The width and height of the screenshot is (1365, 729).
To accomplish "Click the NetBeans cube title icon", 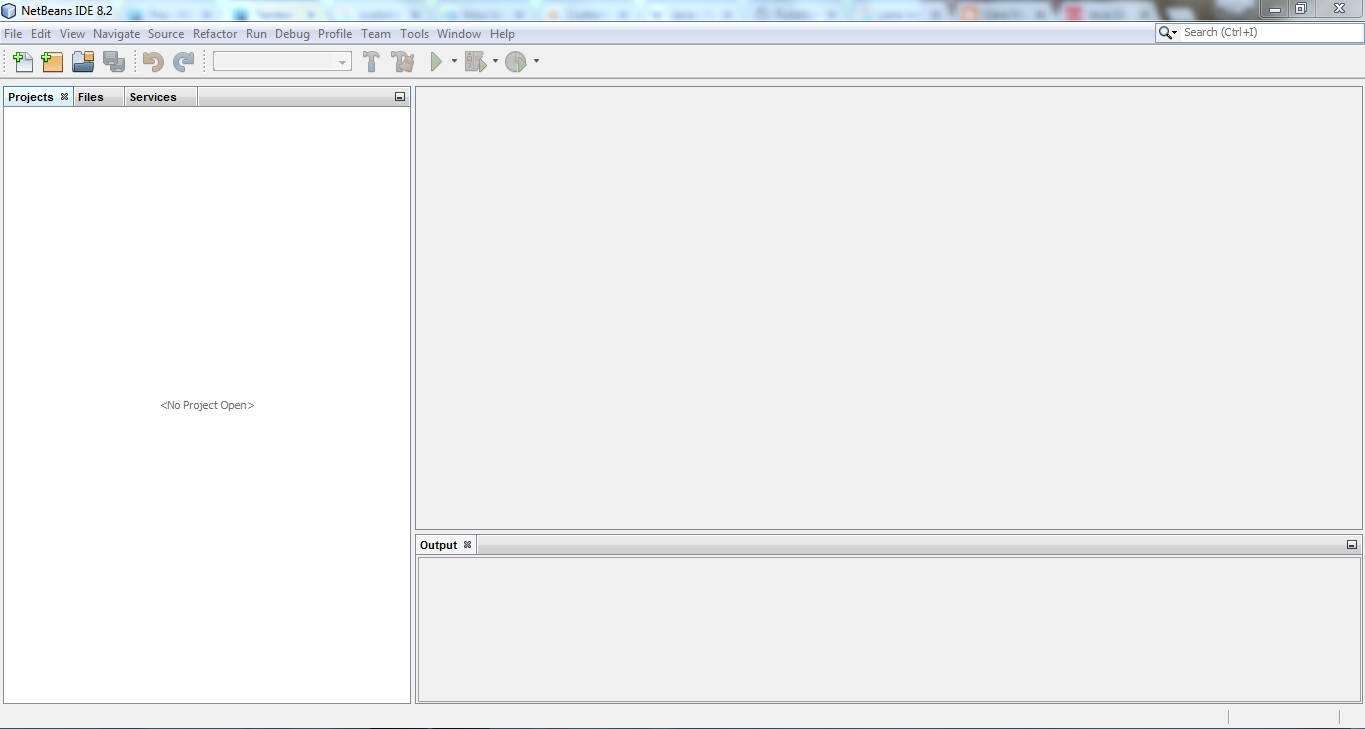I will tap(9, 10).
